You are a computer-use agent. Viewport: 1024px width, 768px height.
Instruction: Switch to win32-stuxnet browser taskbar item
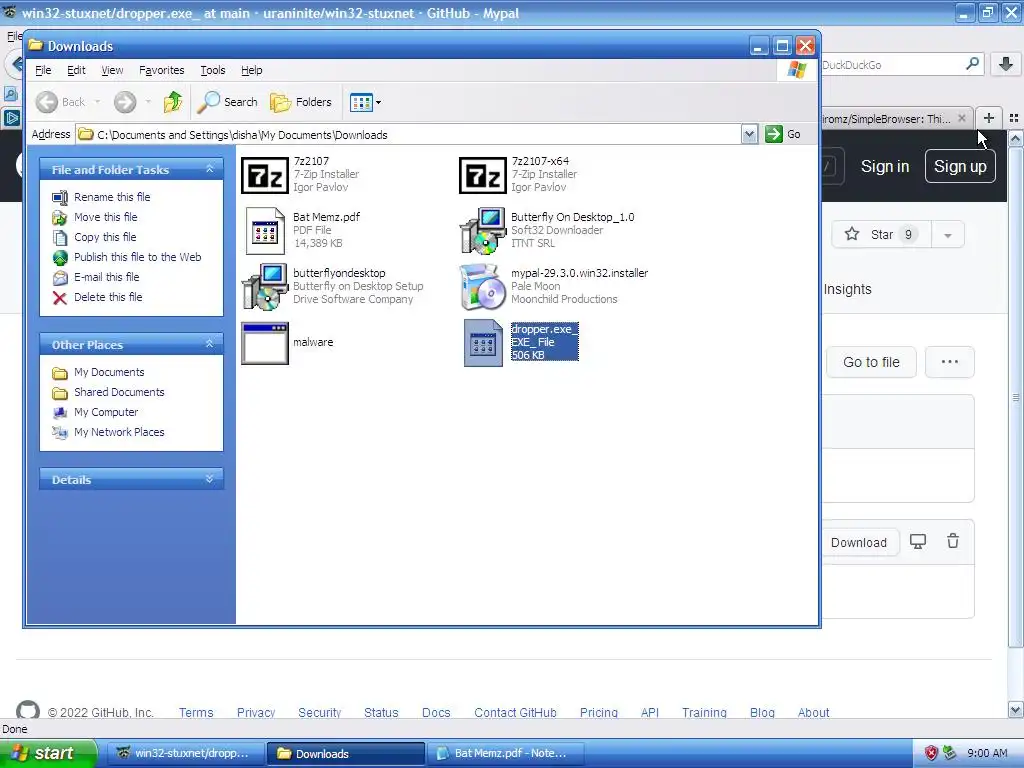click(185, 753)
